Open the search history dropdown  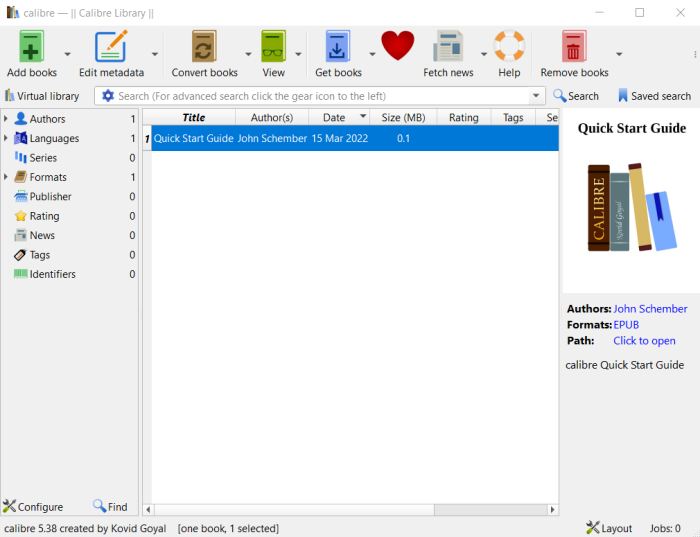tap(536, 96)
